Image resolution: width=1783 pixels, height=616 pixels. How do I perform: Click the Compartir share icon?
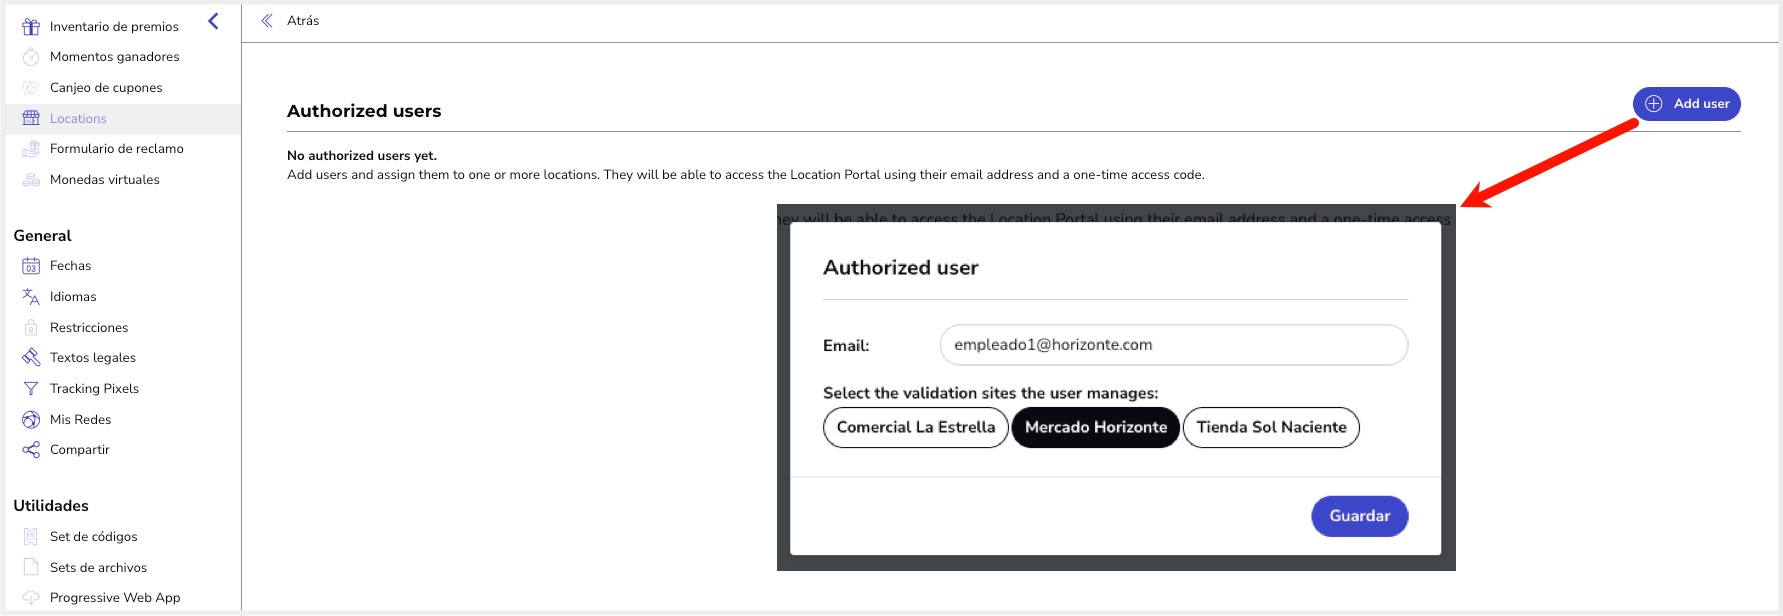click(31, 450)
